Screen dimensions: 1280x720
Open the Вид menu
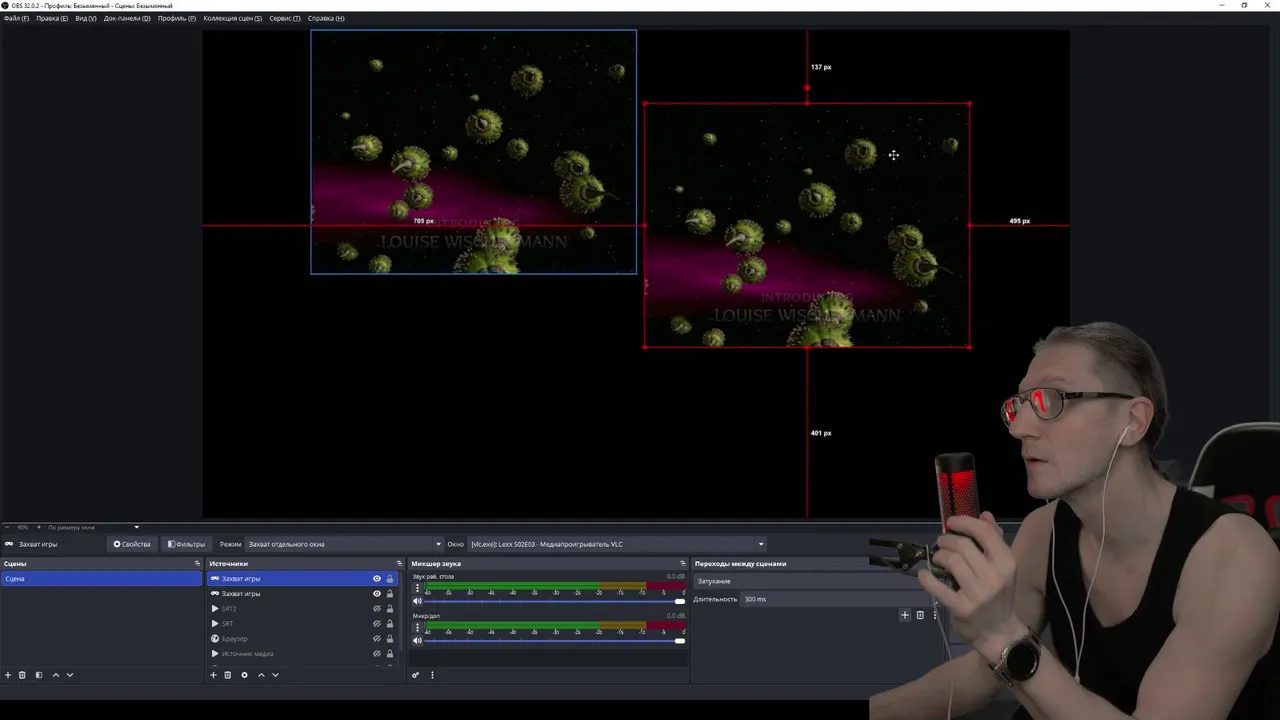click(x=86, y=18)
